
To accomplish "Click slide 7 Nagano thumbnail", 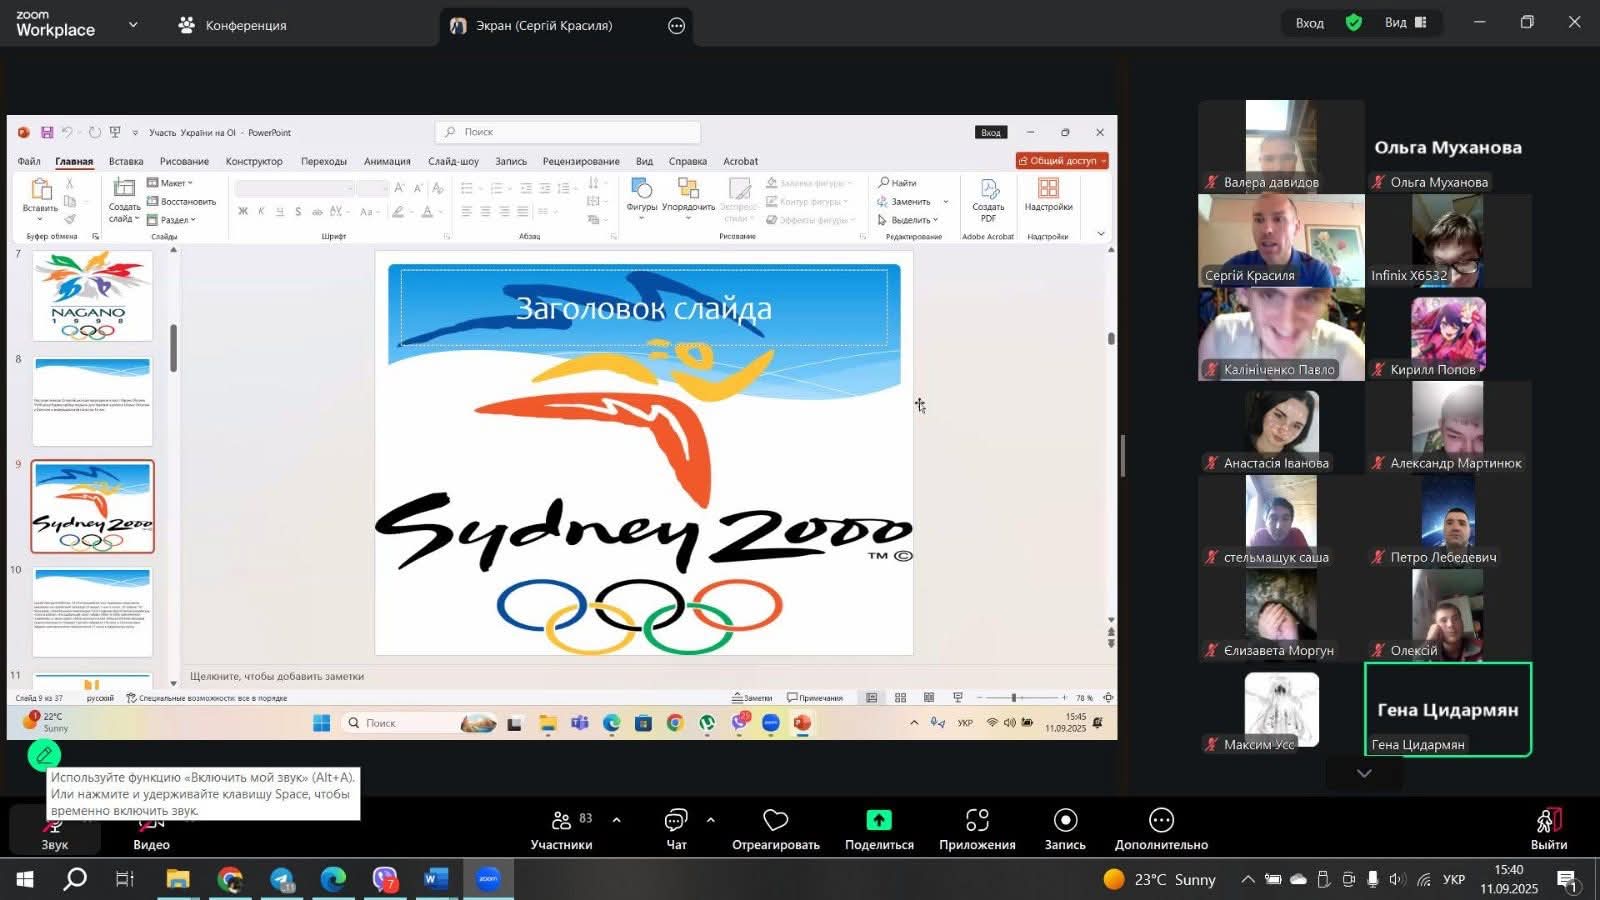I will (x=92, y=296).
